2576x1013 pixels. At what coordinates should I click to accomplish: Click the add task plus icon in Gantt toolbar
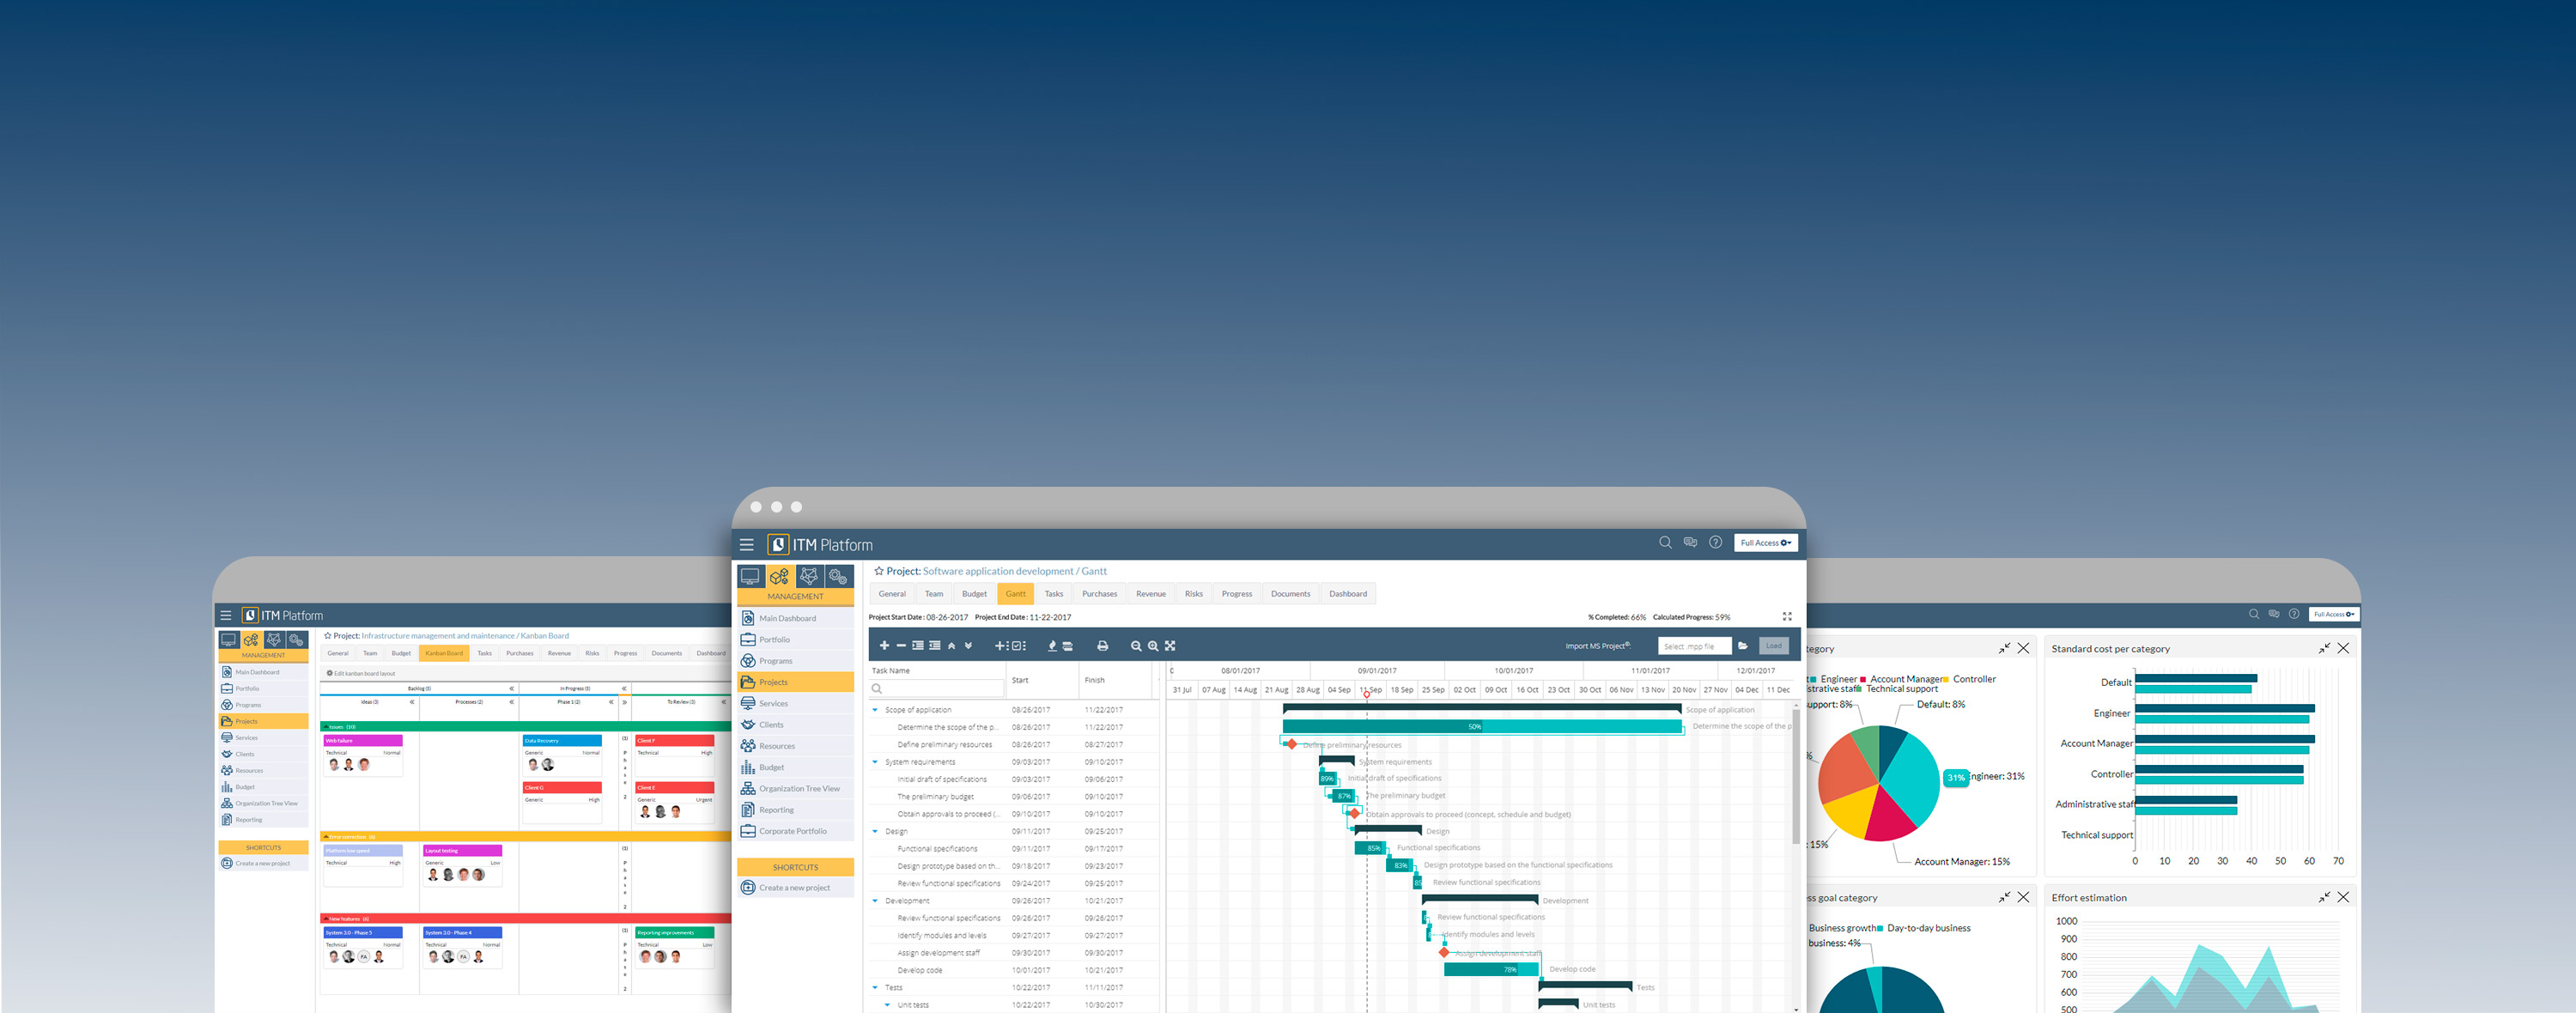[884, 646]
